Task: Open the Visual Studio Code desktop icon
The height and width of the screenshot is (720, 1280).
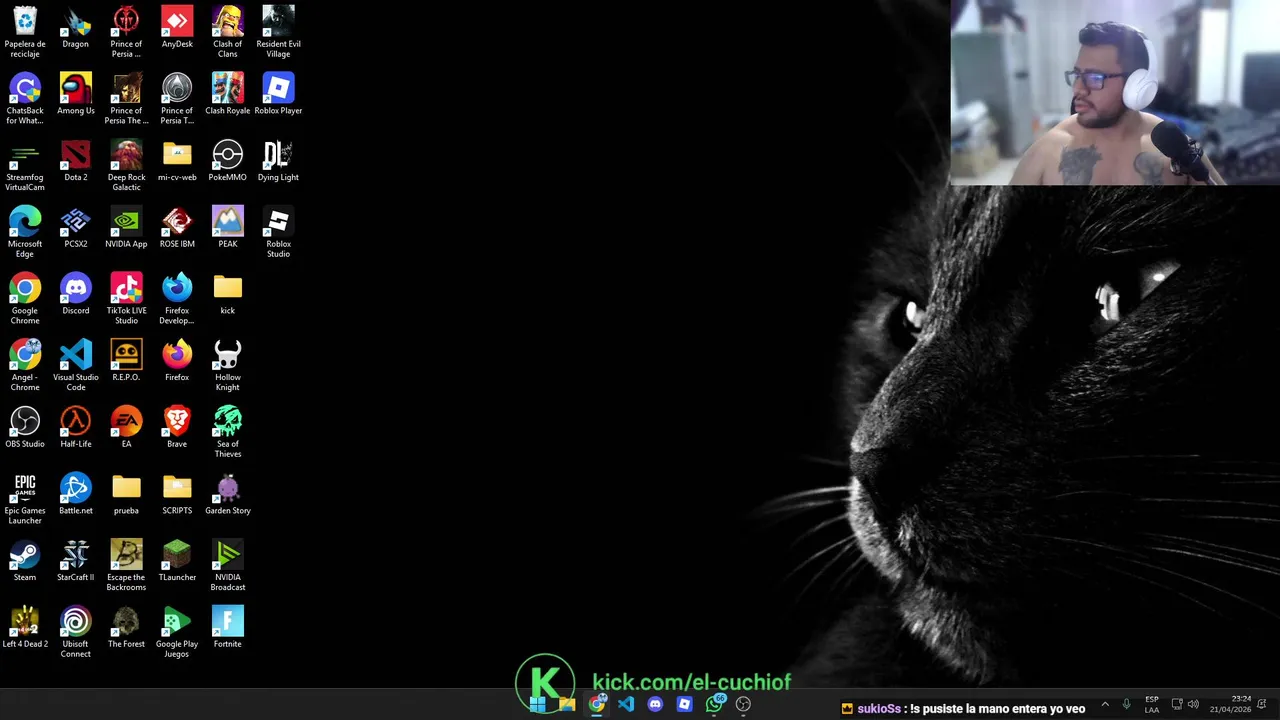Action: click(x=76, y=366)
